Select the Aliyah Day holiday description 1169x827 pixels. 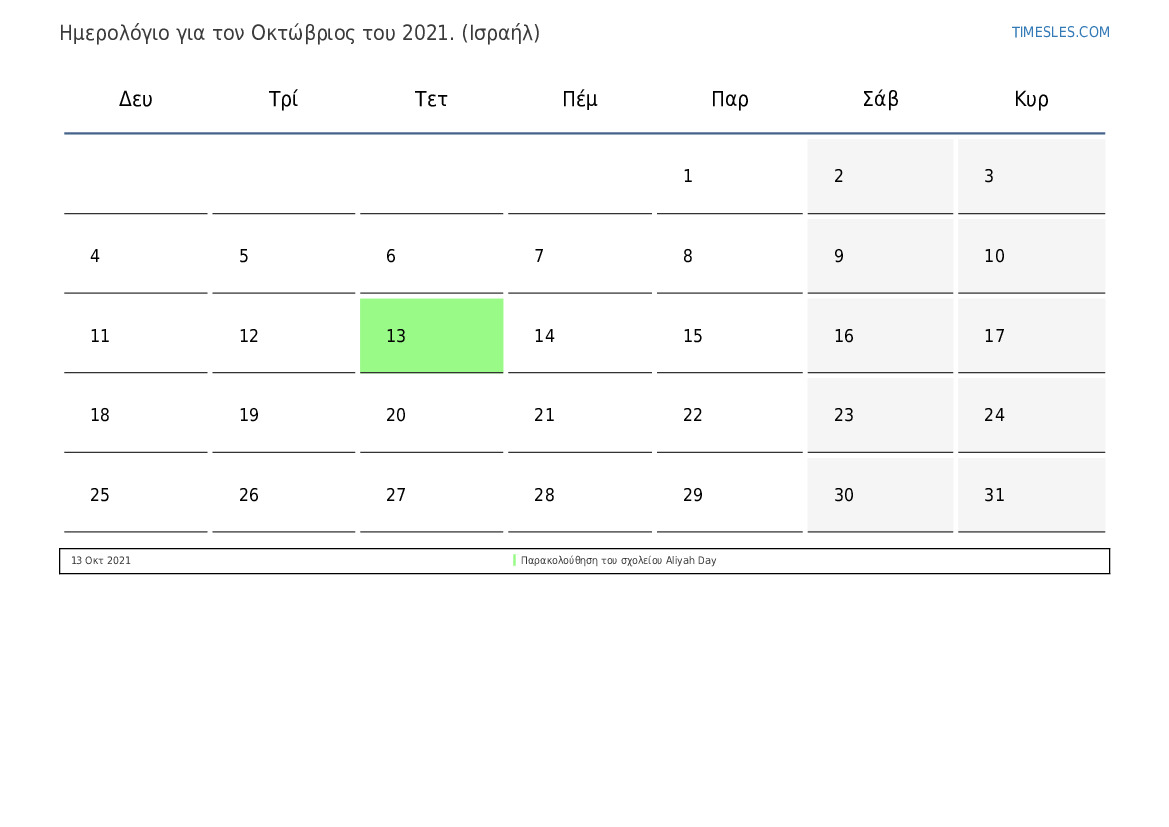pyautogui.click(x=618, y=560)
